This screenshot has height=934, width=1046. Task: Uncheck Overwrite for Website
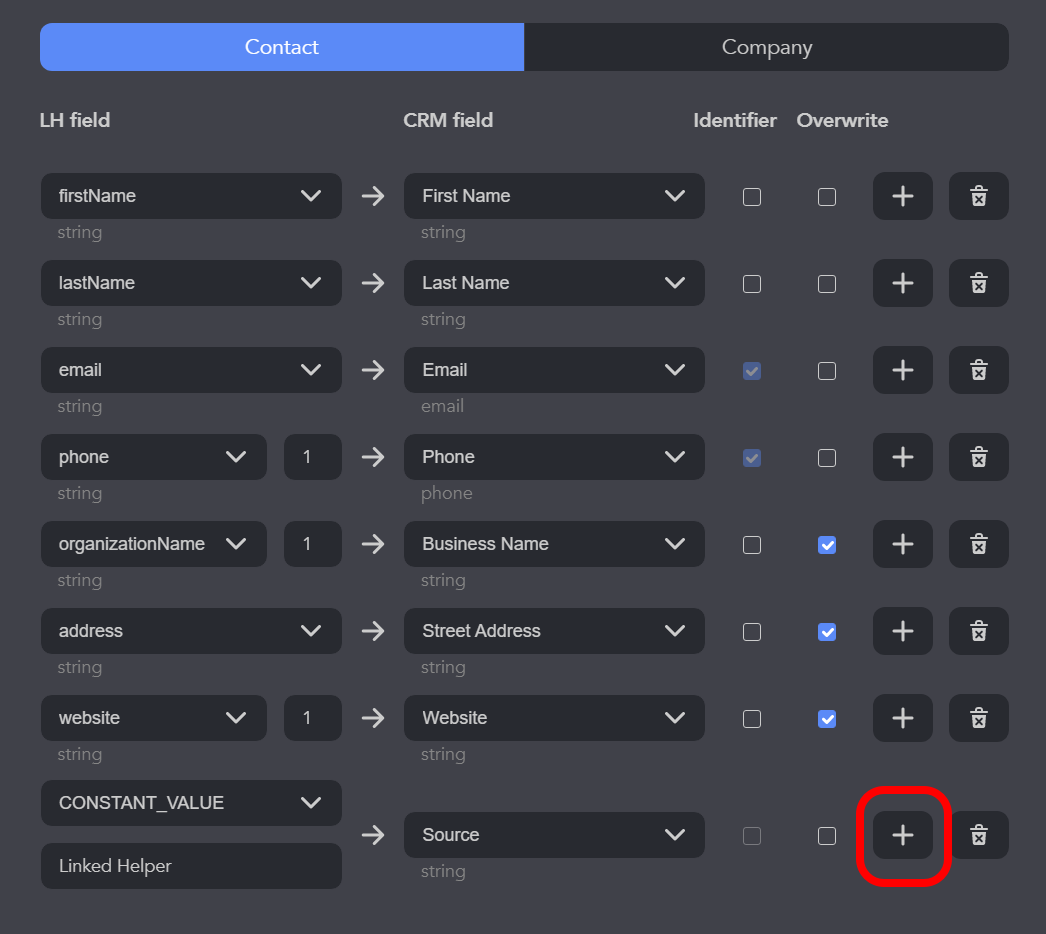coord(827,719)
